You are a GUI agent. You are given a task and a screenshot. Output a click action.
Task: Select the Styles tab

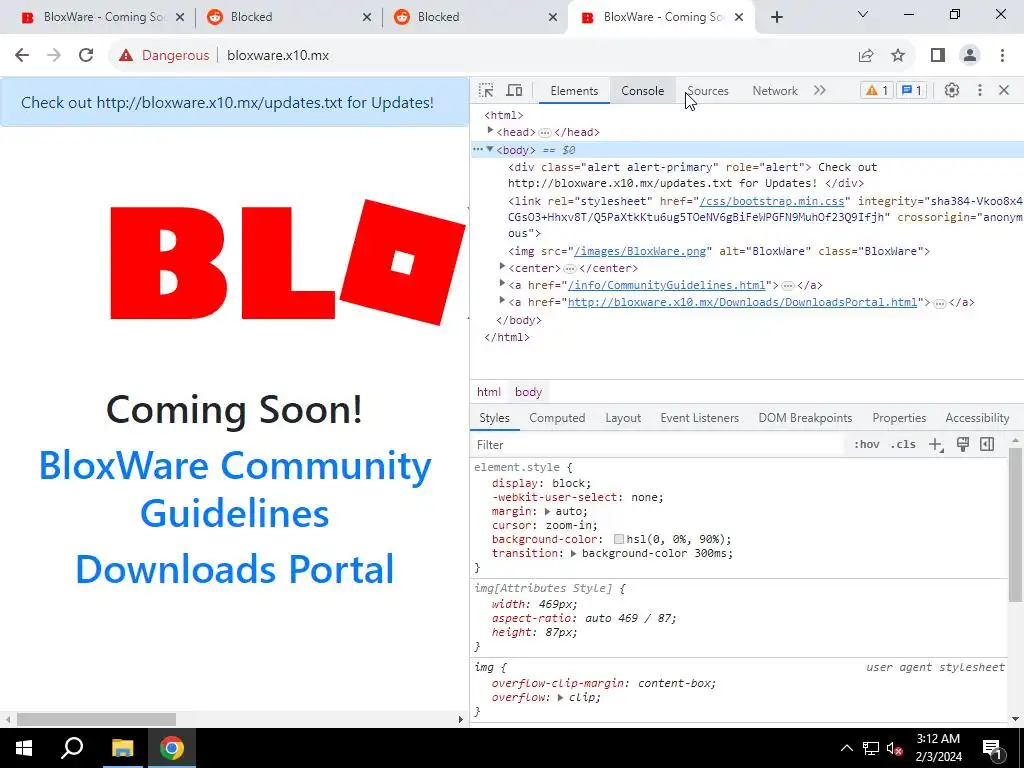coord(494,418)
